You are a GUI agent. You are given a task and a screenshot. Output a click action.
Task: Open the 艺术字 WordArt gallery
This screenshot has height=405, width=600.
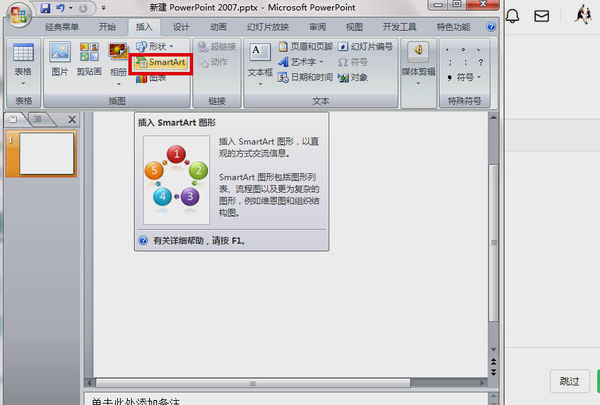click(301, 62)
